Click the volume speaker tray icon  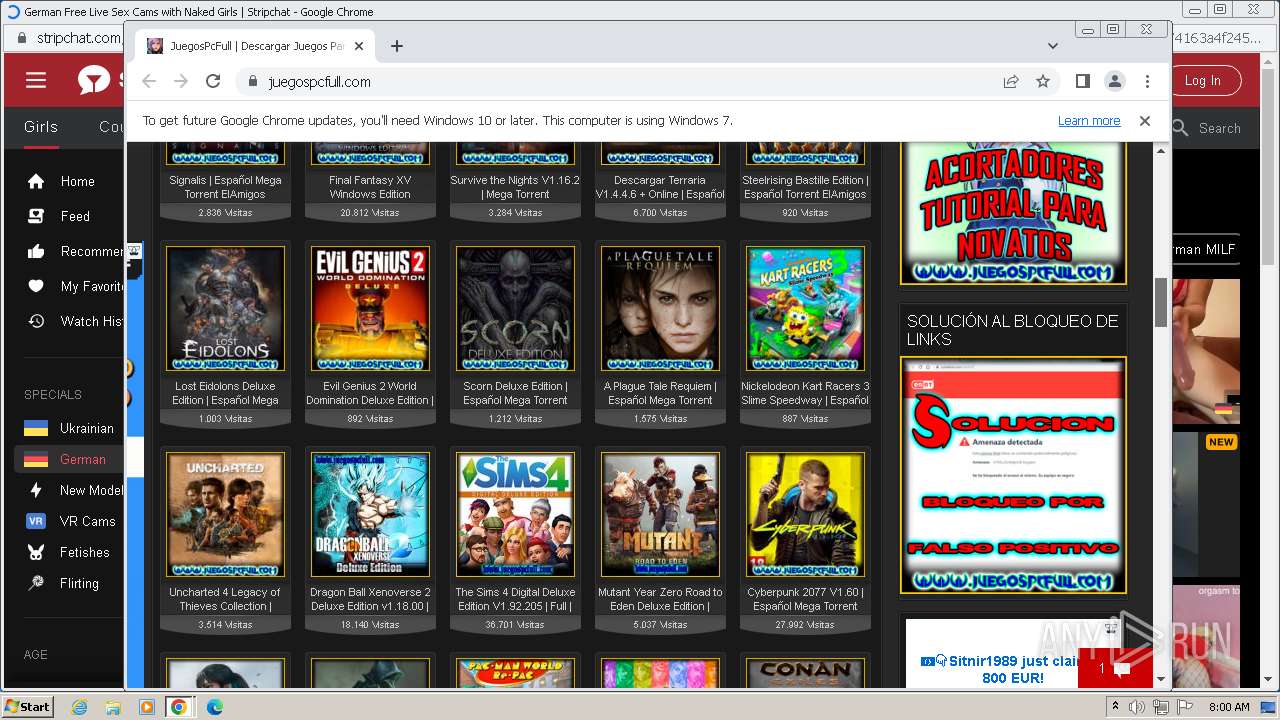[x=1138, y=707]
